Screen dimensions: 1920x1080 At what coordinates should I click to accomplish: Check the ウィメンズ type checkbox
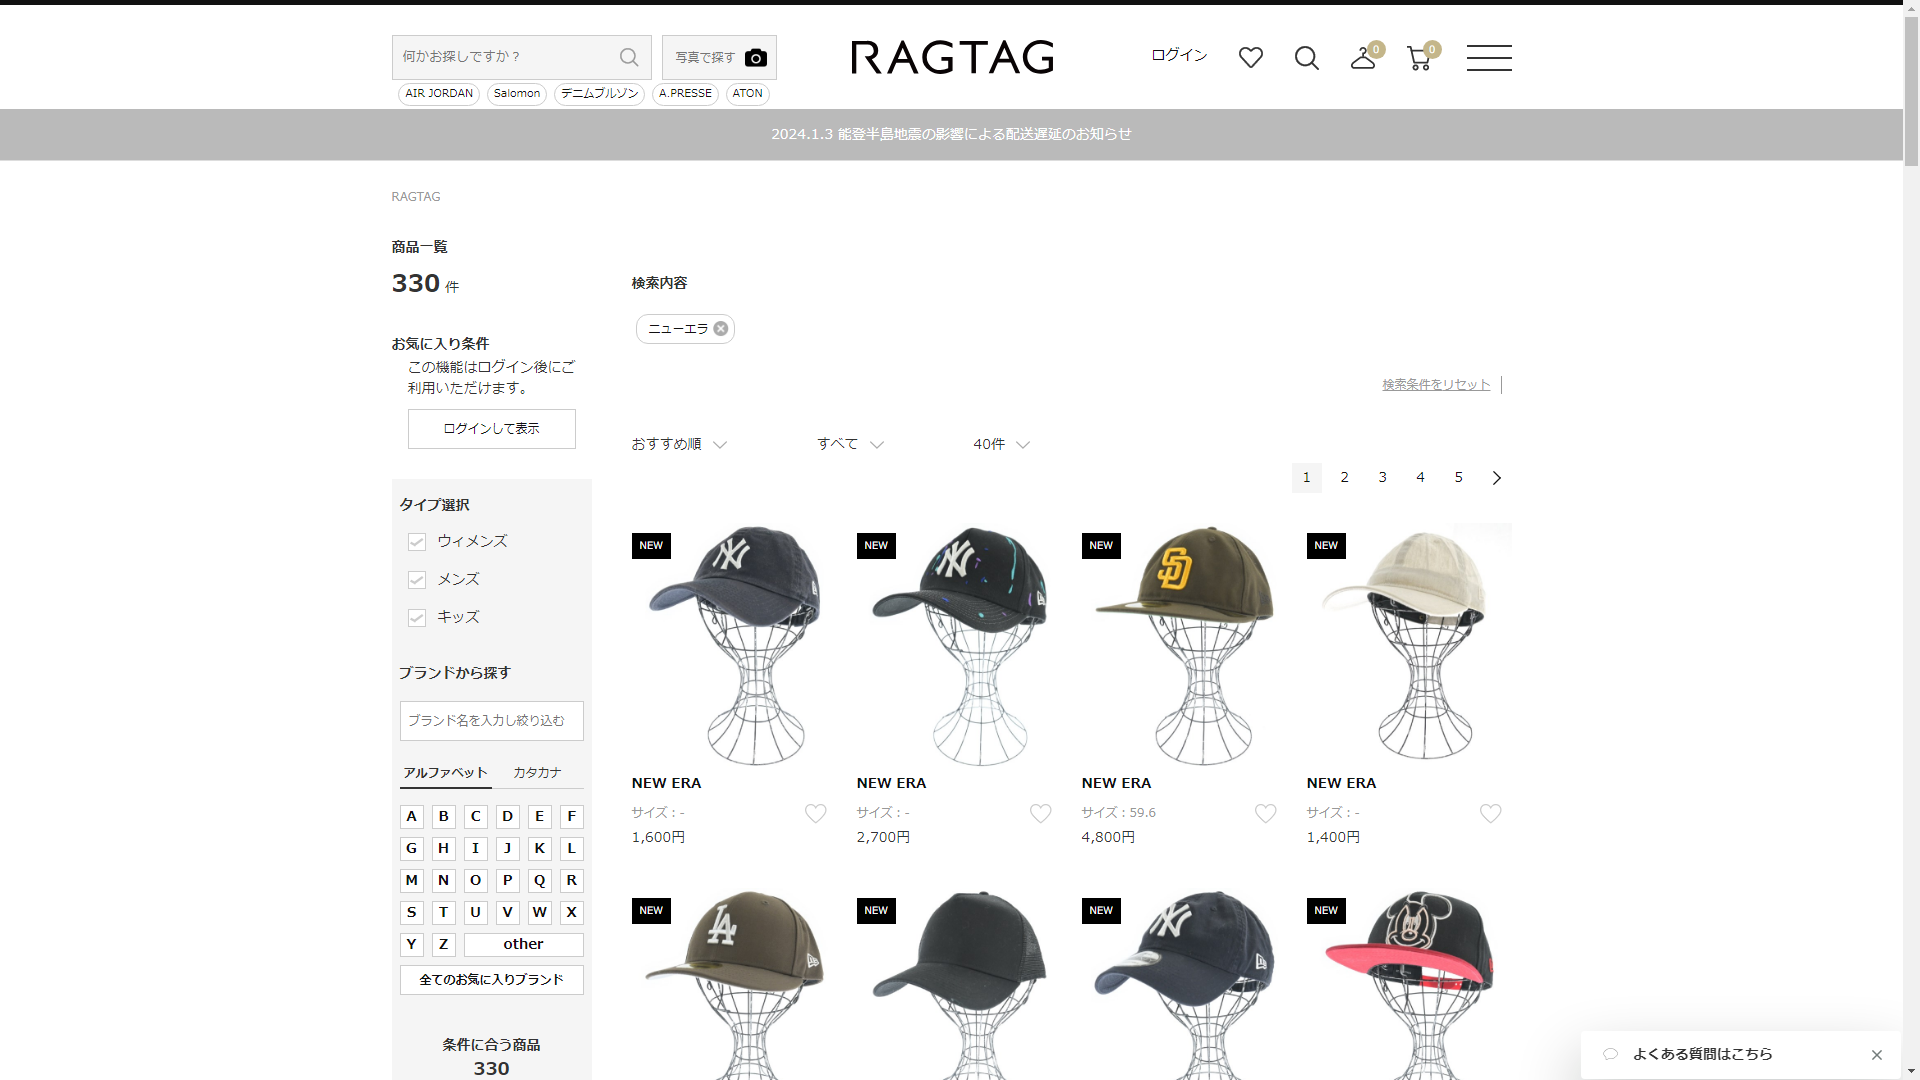[417, 542]
